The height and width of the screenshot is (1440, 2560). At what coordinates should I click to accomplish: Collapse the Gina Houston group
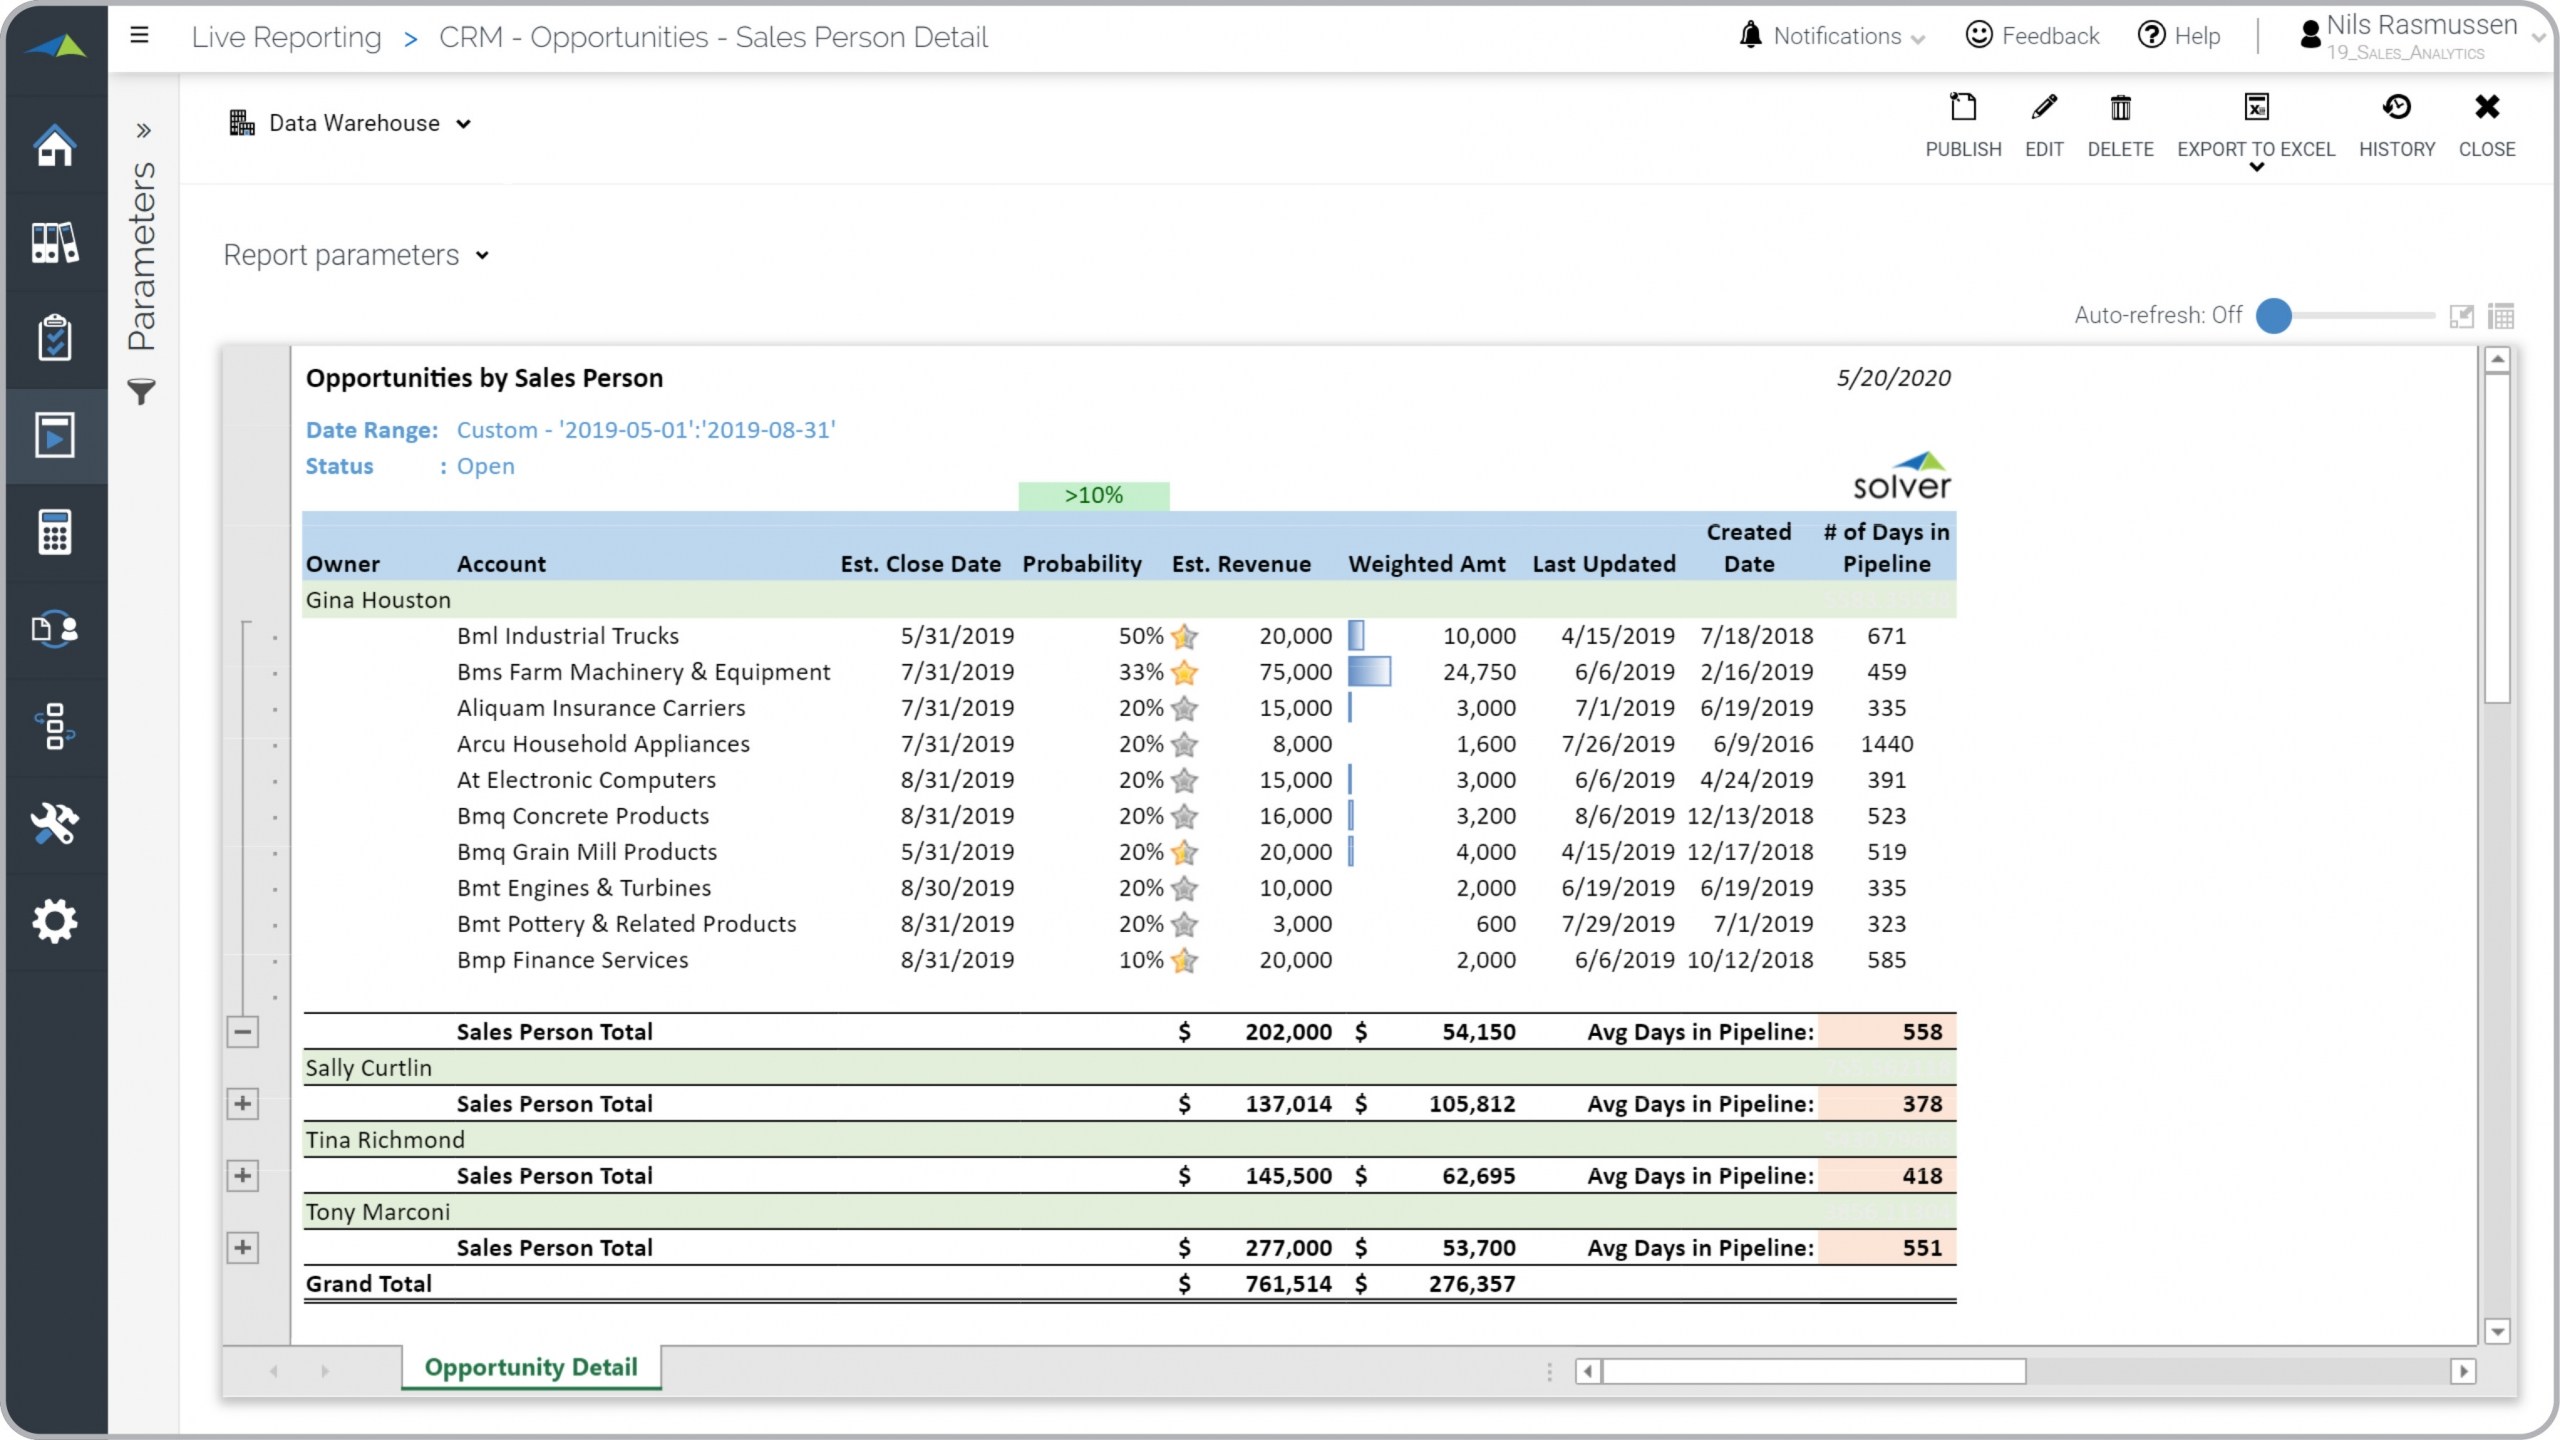[x=242, y=1032]
